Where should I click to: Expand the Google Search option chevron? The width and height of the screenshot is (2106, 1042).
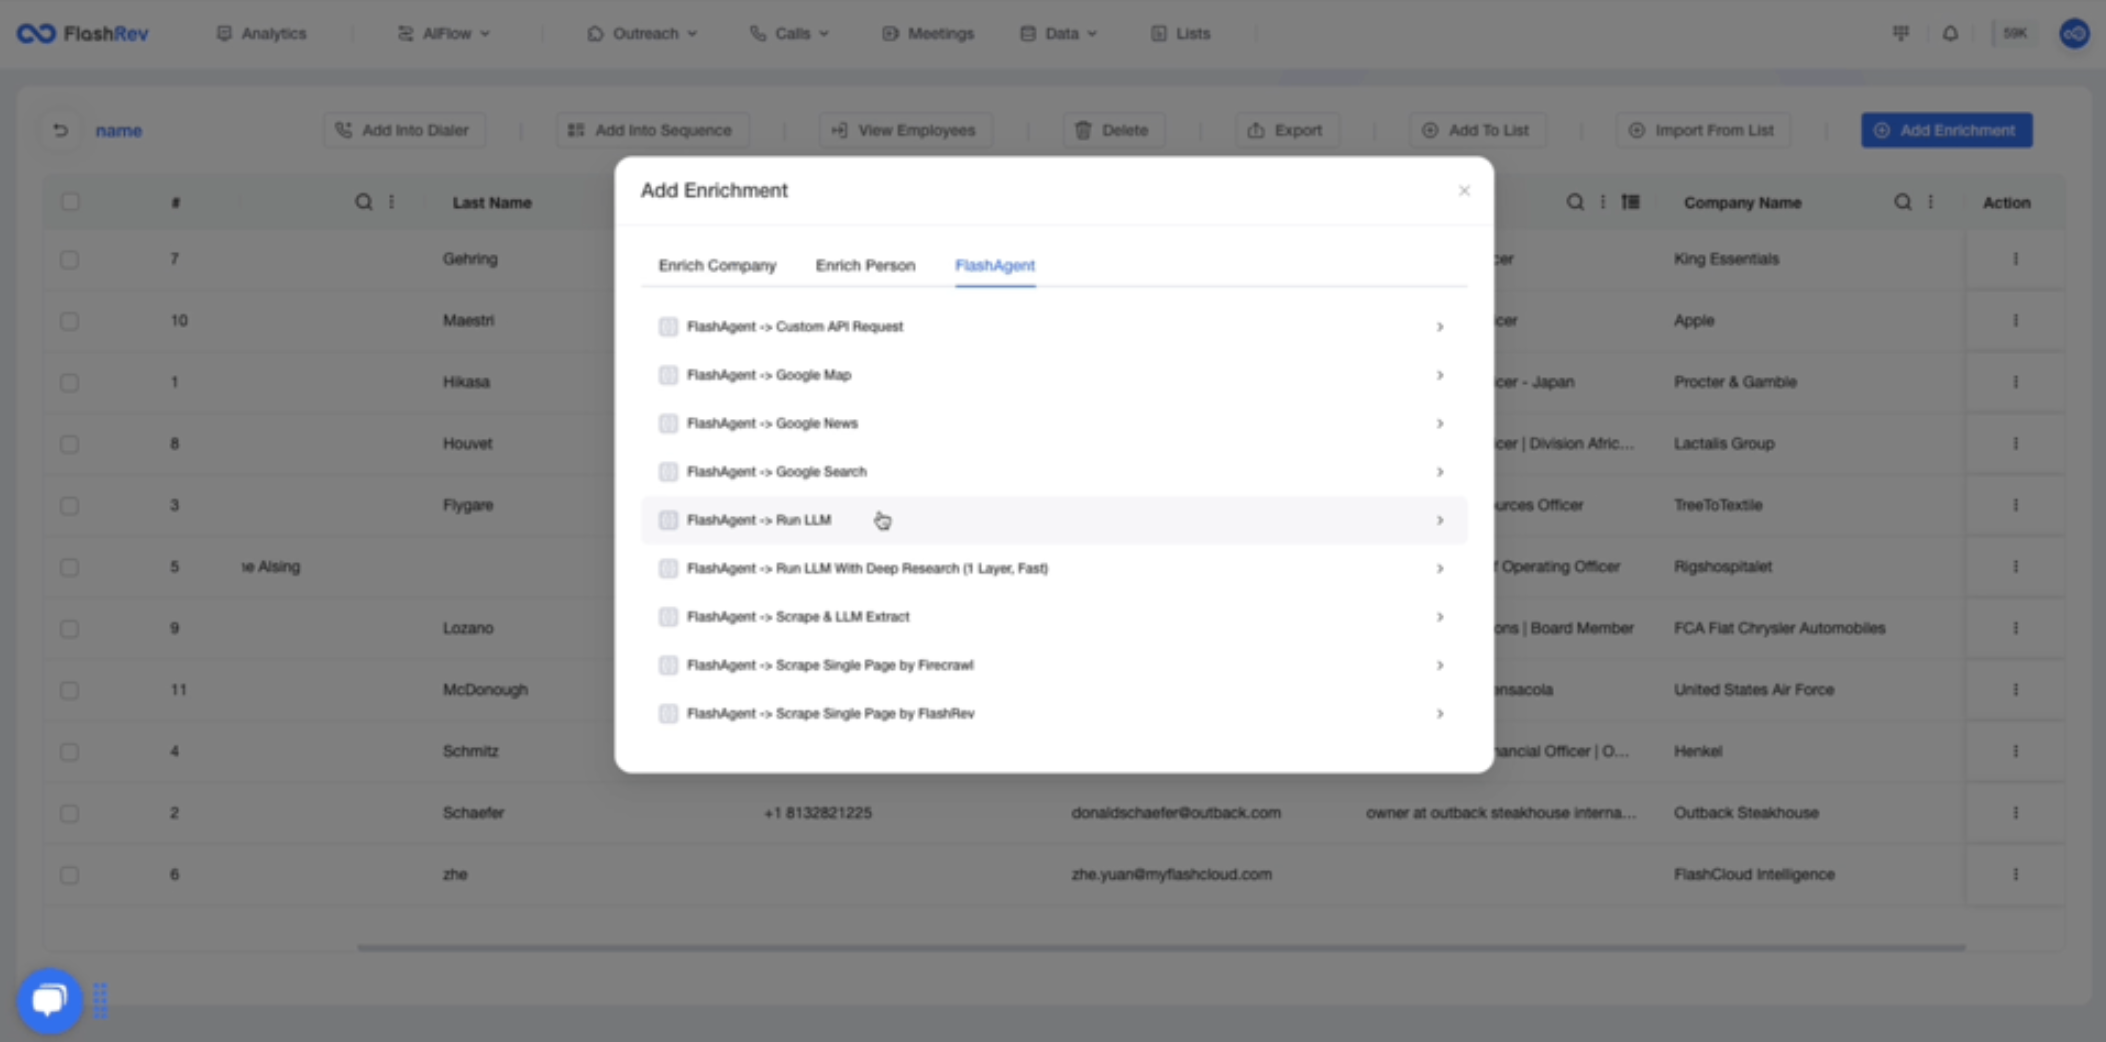click(x=1440, y=472)
